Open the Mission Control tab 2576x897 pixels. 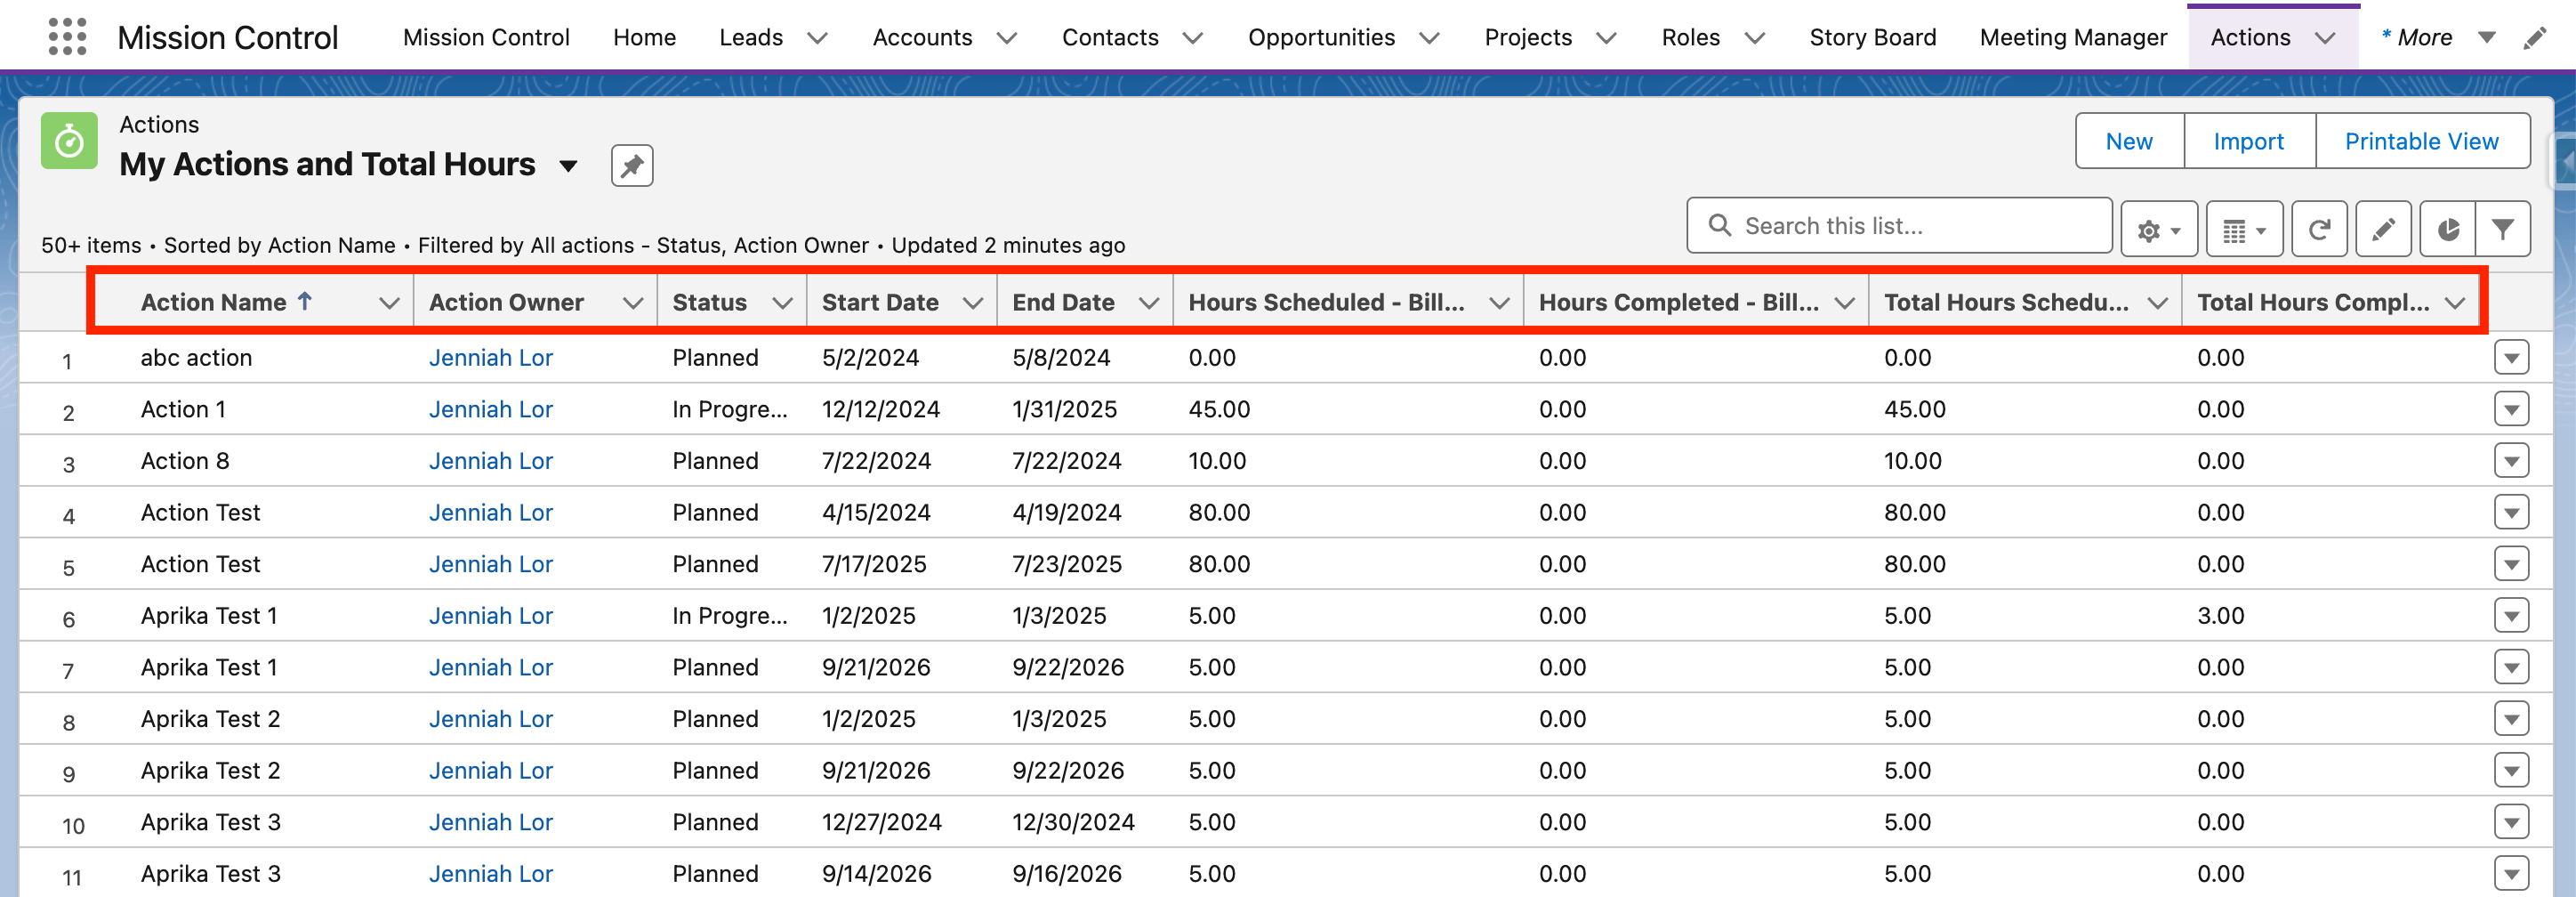486,38
